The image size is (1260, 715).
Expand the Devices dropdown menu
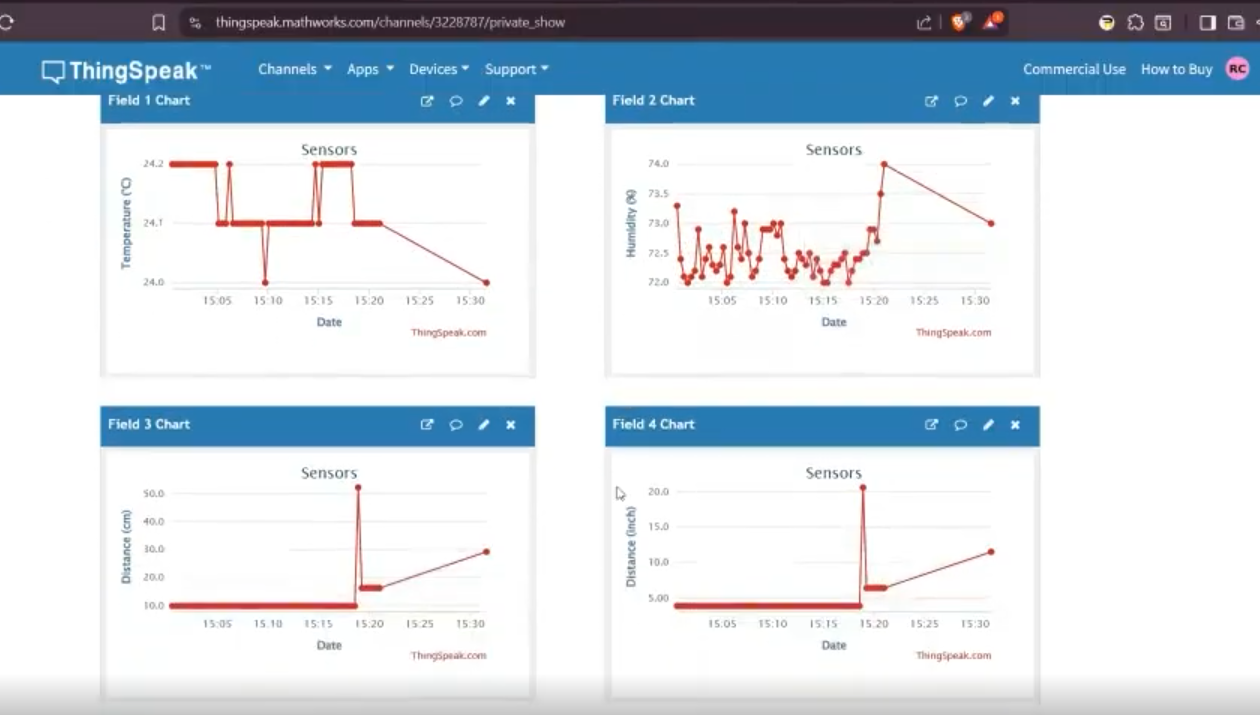point(439,69)
